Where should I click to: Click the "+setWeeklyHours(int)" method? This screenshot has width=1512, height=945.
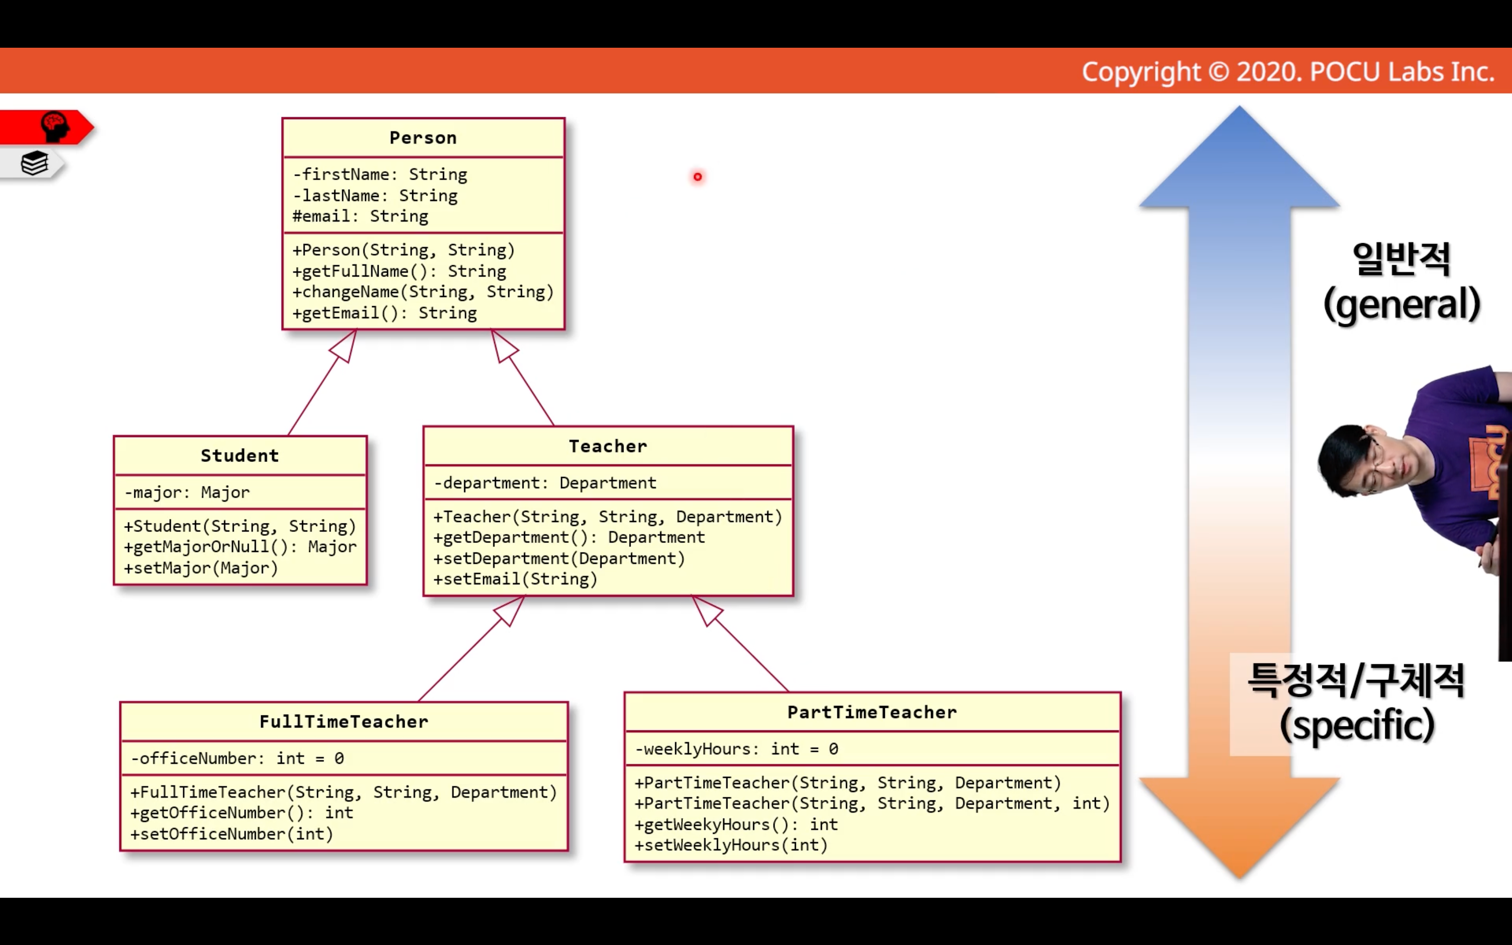pyautogui.click(x=732, y=845)
